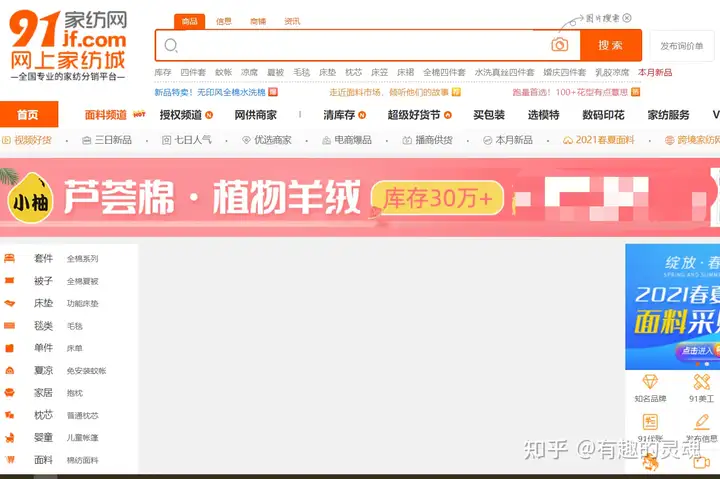Select the 商铺 search tab
This screenshot has width=720, height=479.
click(258, 21)
